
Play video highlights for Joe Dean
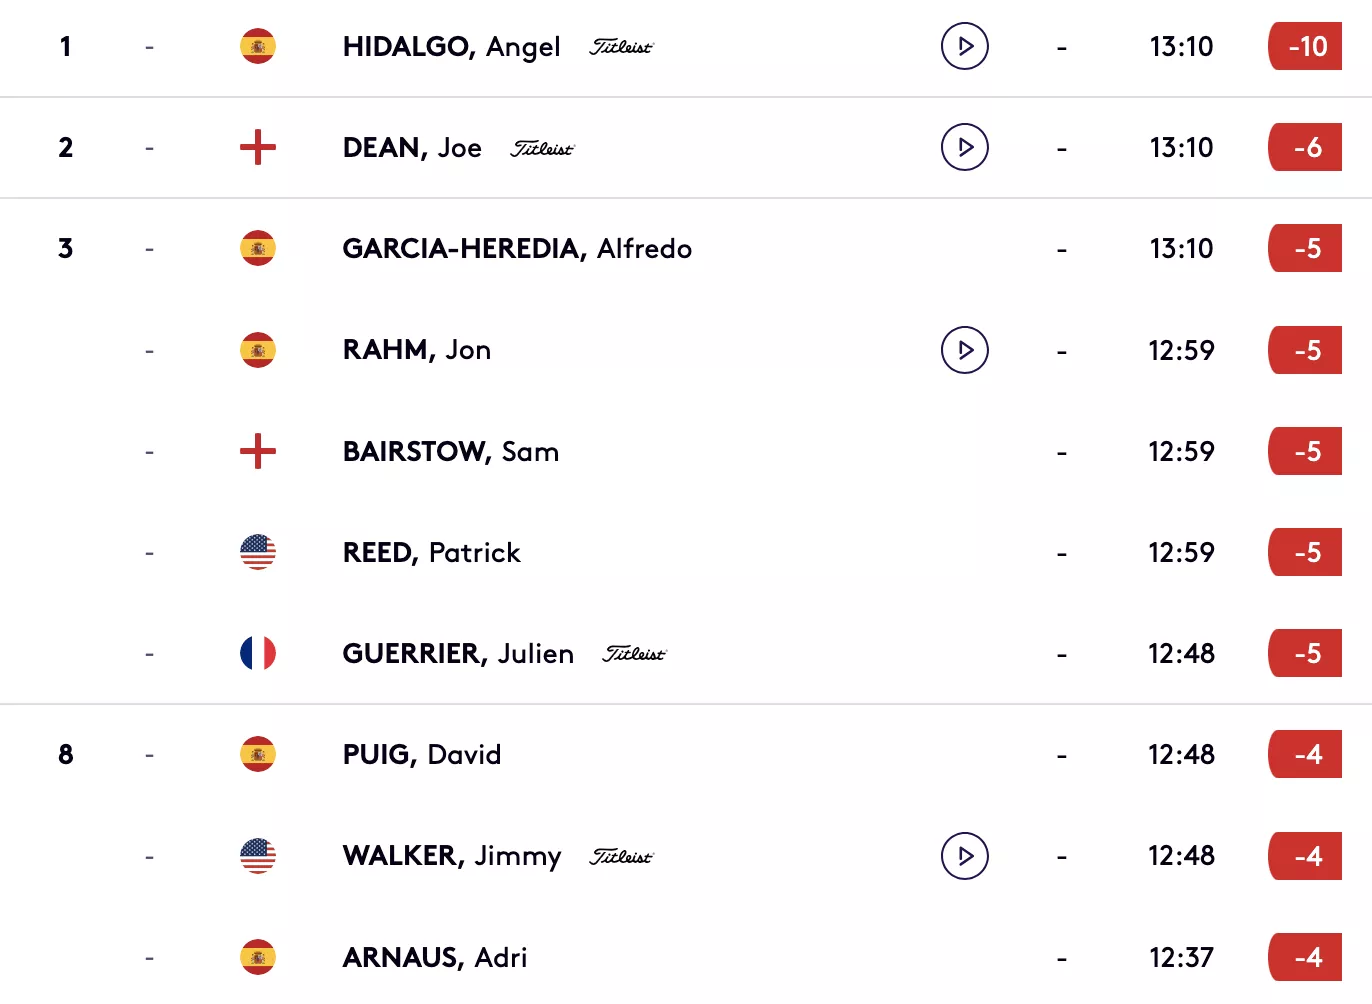point(965,147)
